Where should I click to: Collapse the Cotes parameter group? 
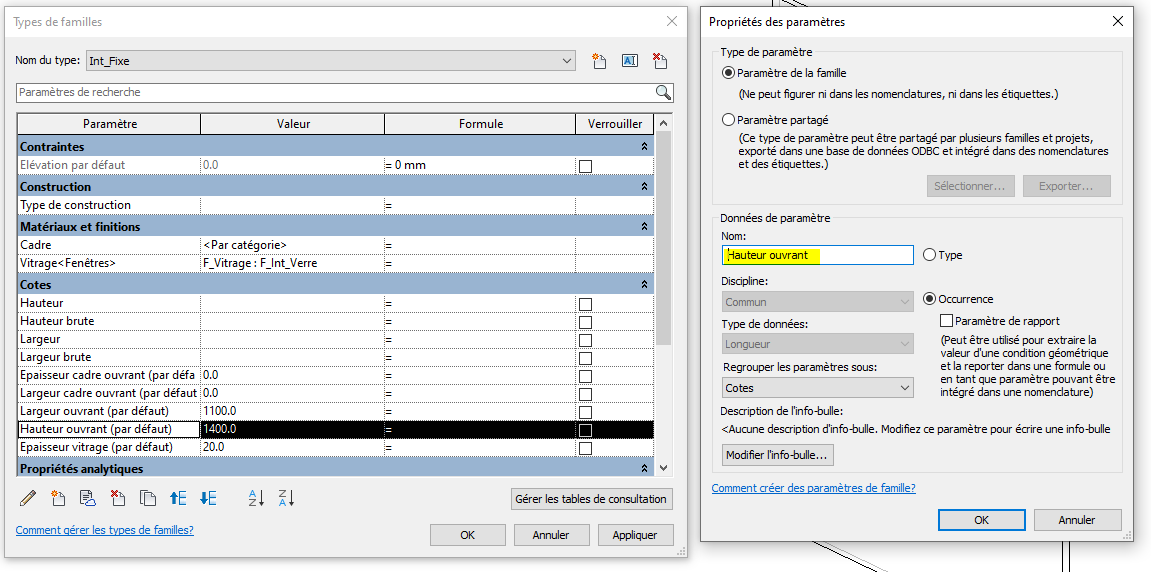pos(645,285)
